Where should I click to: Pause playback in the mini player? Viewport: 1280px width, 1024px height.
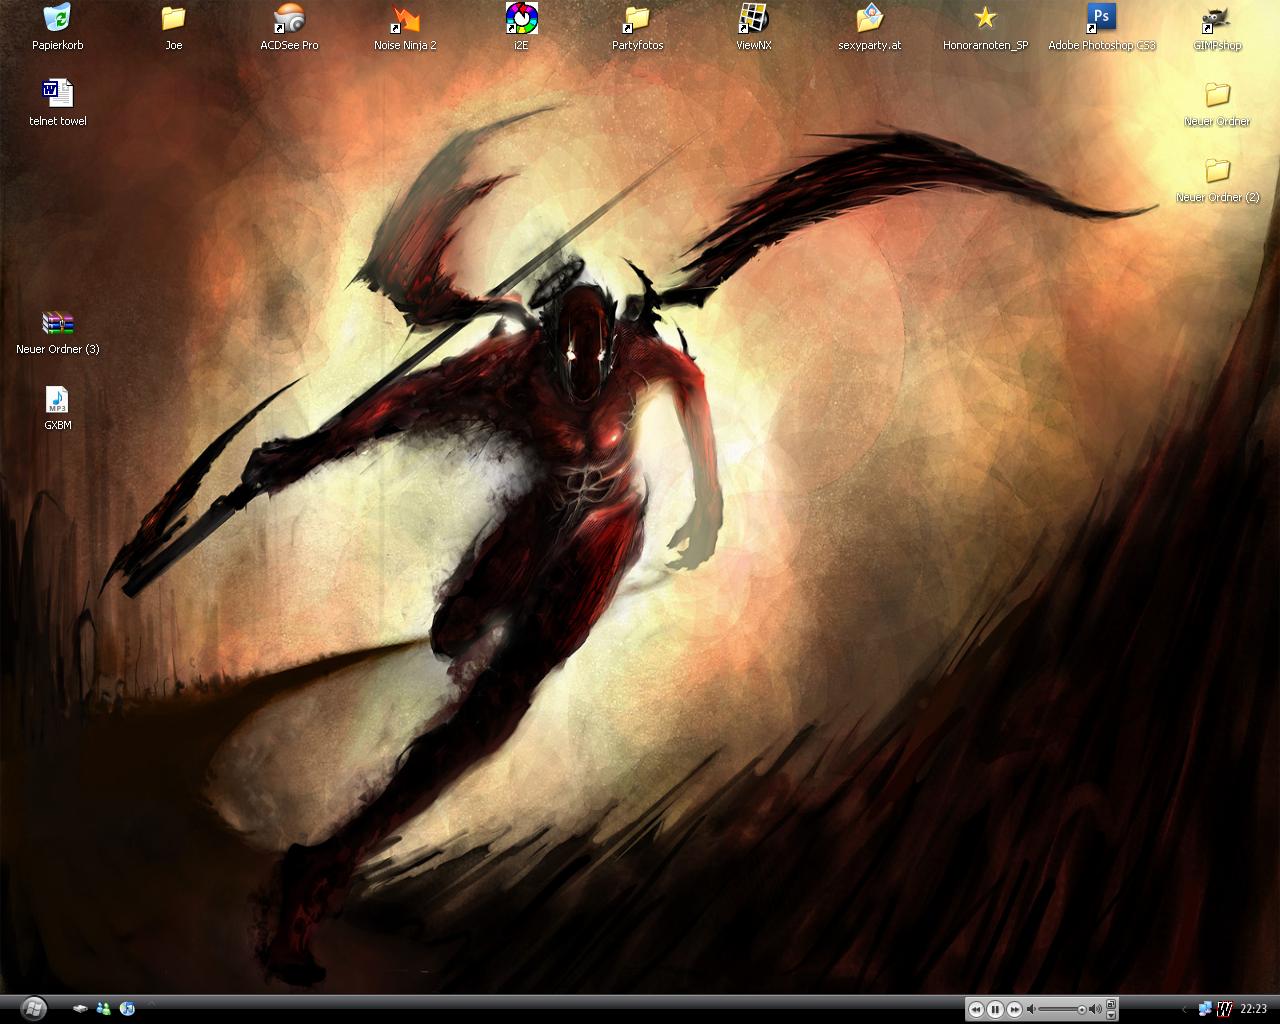995,1009
